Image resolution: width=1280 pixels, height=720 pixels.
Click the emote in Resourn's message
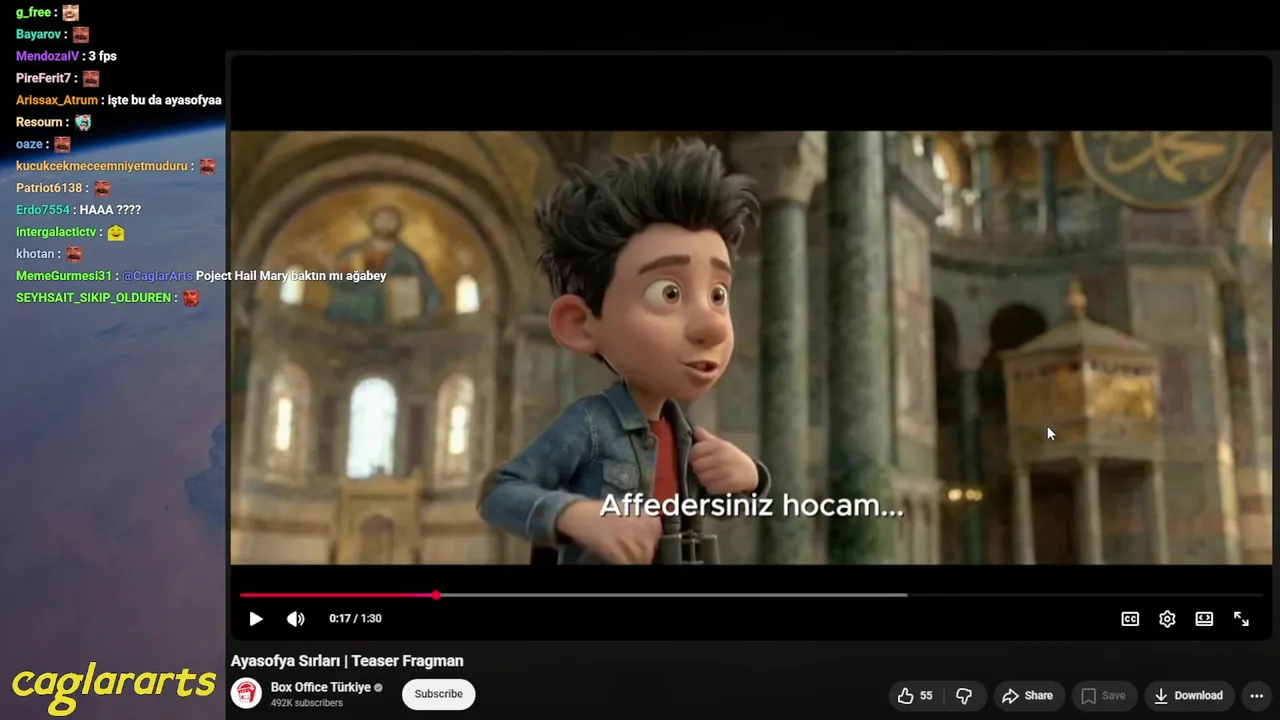[x=83, y=123]
